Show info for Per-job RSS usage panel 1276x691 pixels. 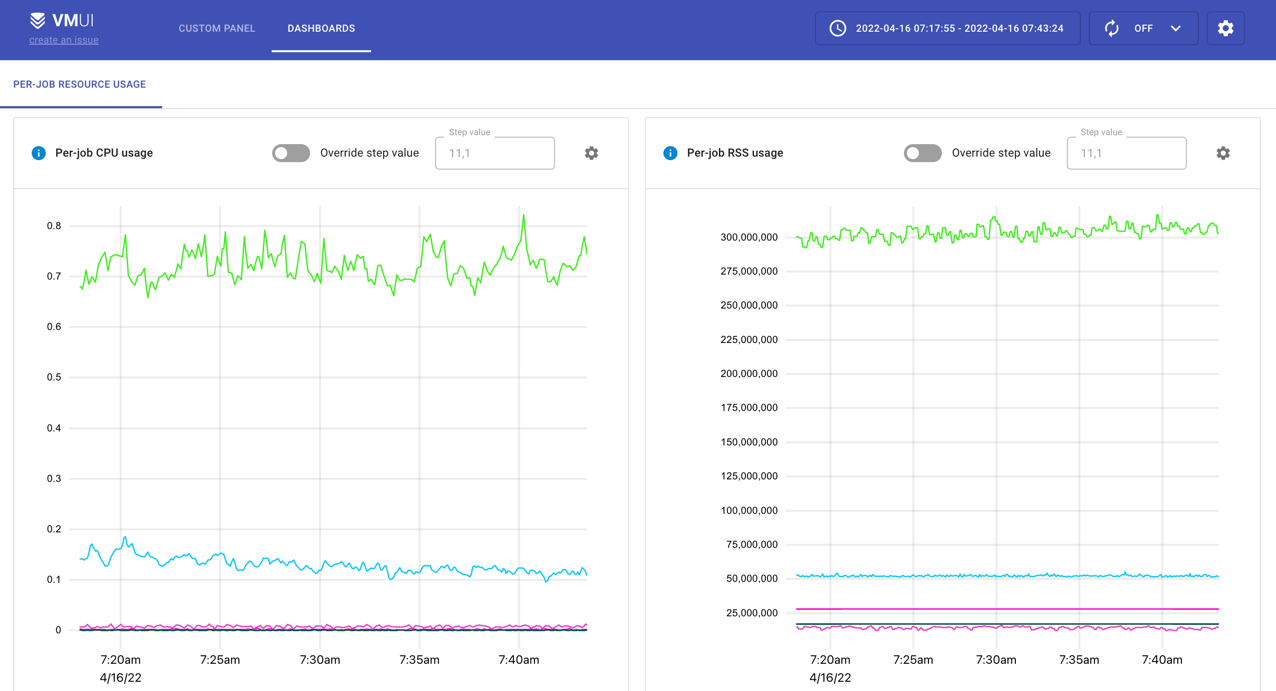click(x=670, y=153)
